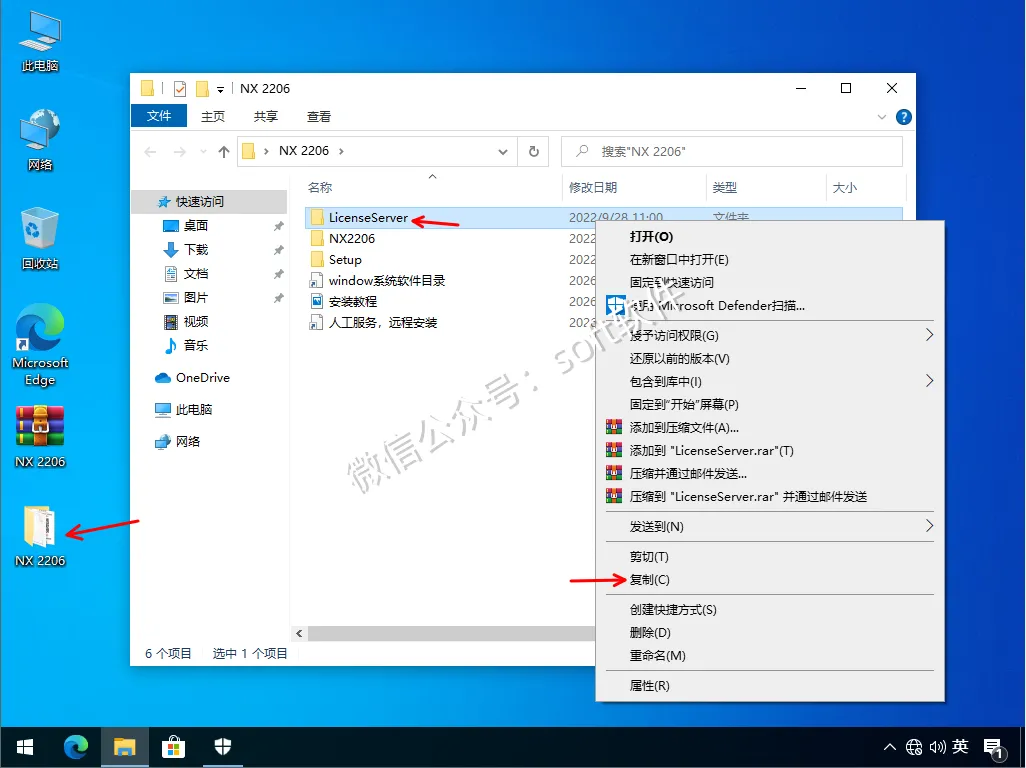The width and height of the screenshot is (1026, 768).
Task: Choose 剪切(T) from context menu
Action: point(770,557)
